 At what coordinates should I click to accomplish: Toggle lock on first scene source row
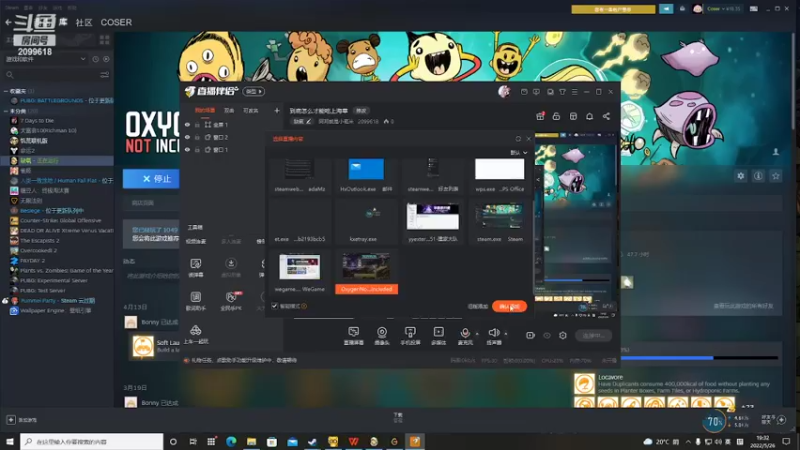tap(197, 125)
